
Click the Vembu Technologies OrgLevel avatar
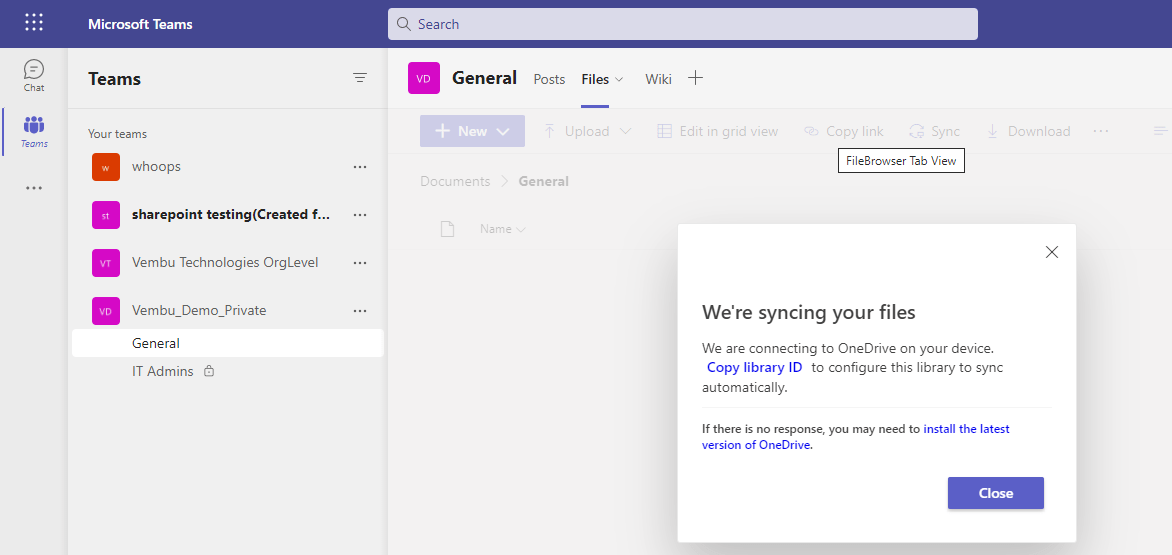click(105, 263)
